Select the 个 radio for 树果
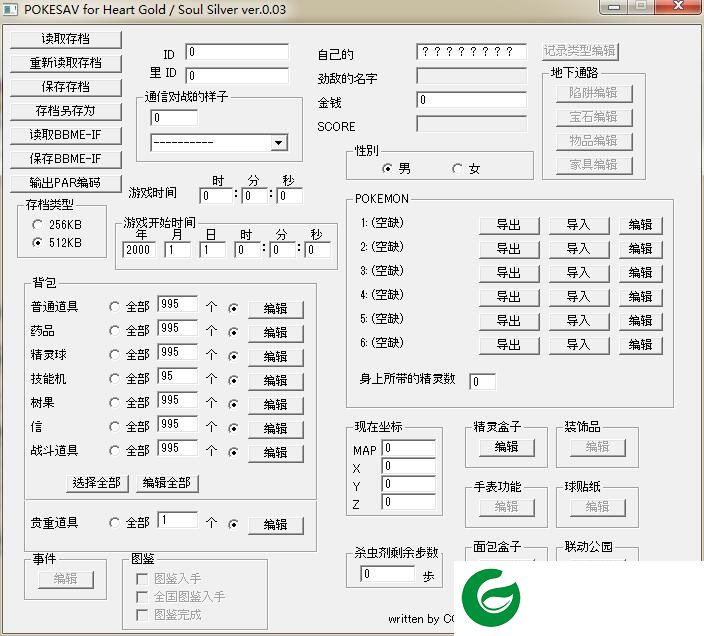 (233, 404)
